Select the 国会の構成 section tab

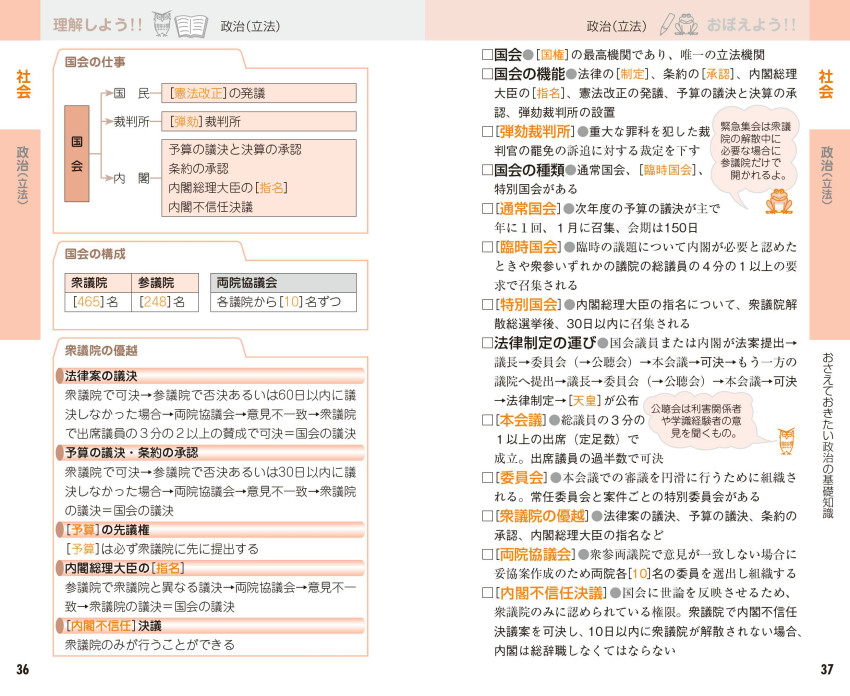click(95, 254)
